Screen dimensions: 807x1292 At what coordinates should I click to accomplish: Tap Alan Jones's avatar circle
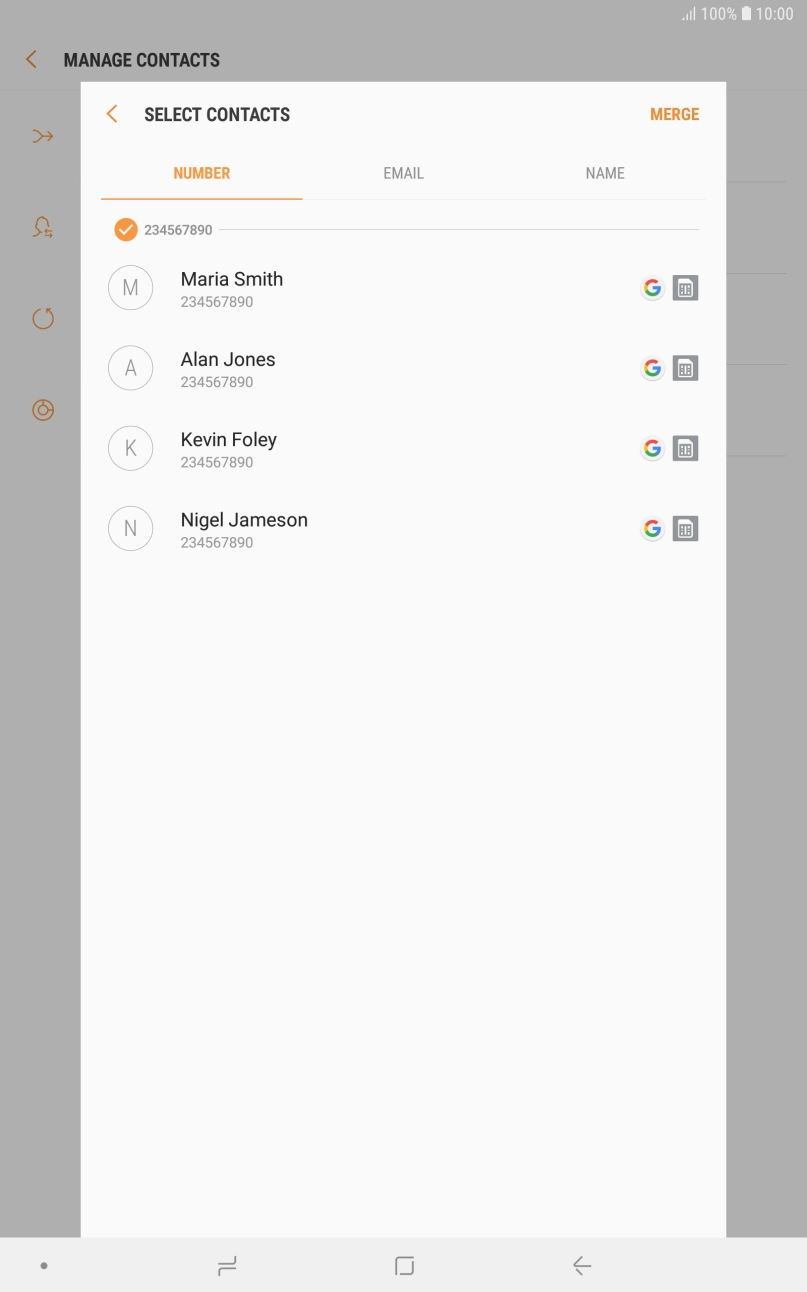coord(130,368)
